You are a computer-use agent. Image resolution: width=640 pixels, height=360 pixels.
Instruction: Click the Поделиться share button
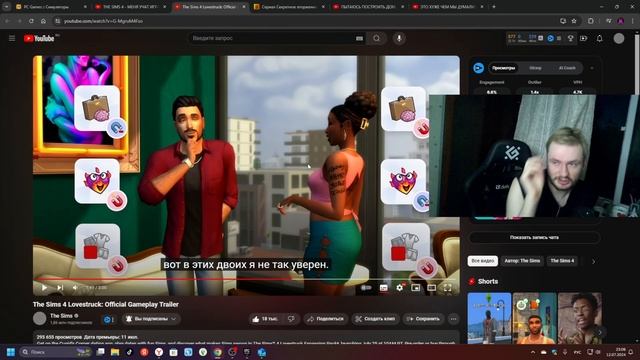pyautogui.click(x=325, y=319)
